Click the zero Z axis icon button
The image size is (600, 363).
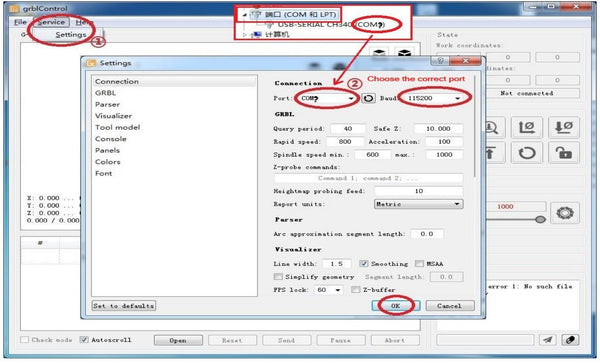click(564, 127)
